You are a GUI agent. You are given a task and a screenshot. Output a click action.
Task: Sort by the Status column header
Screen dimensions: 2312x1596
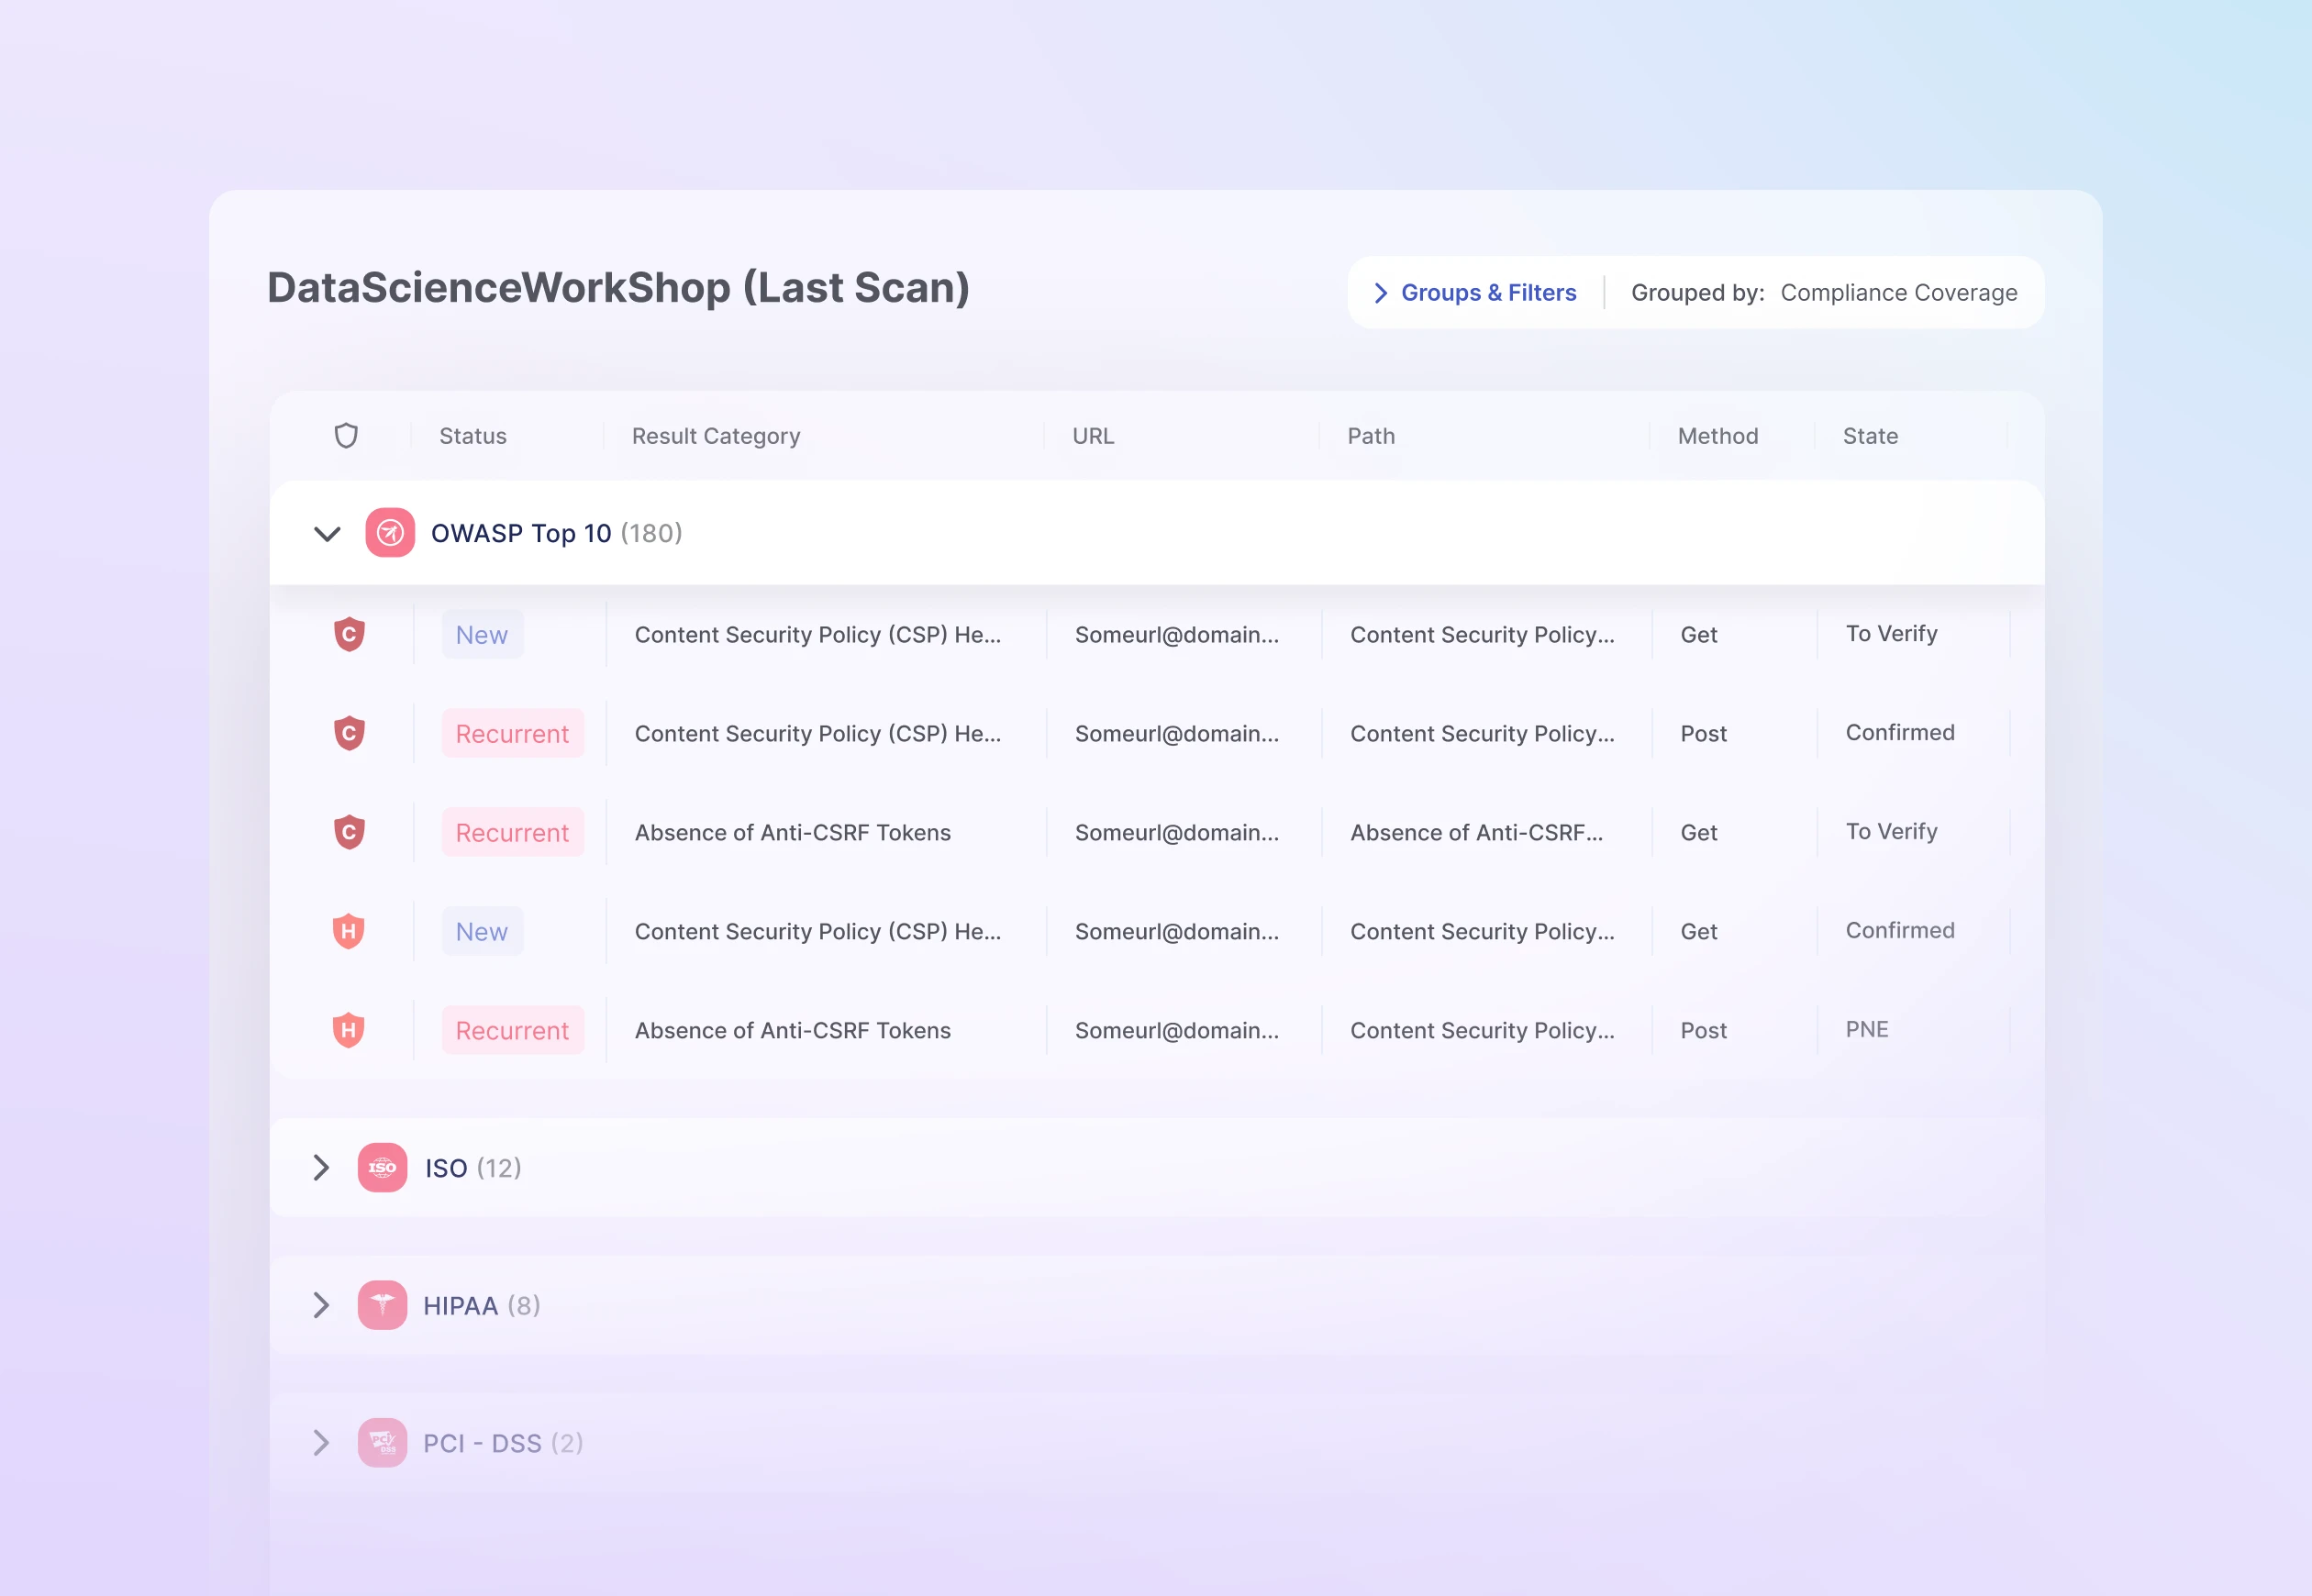click(473, 436)
